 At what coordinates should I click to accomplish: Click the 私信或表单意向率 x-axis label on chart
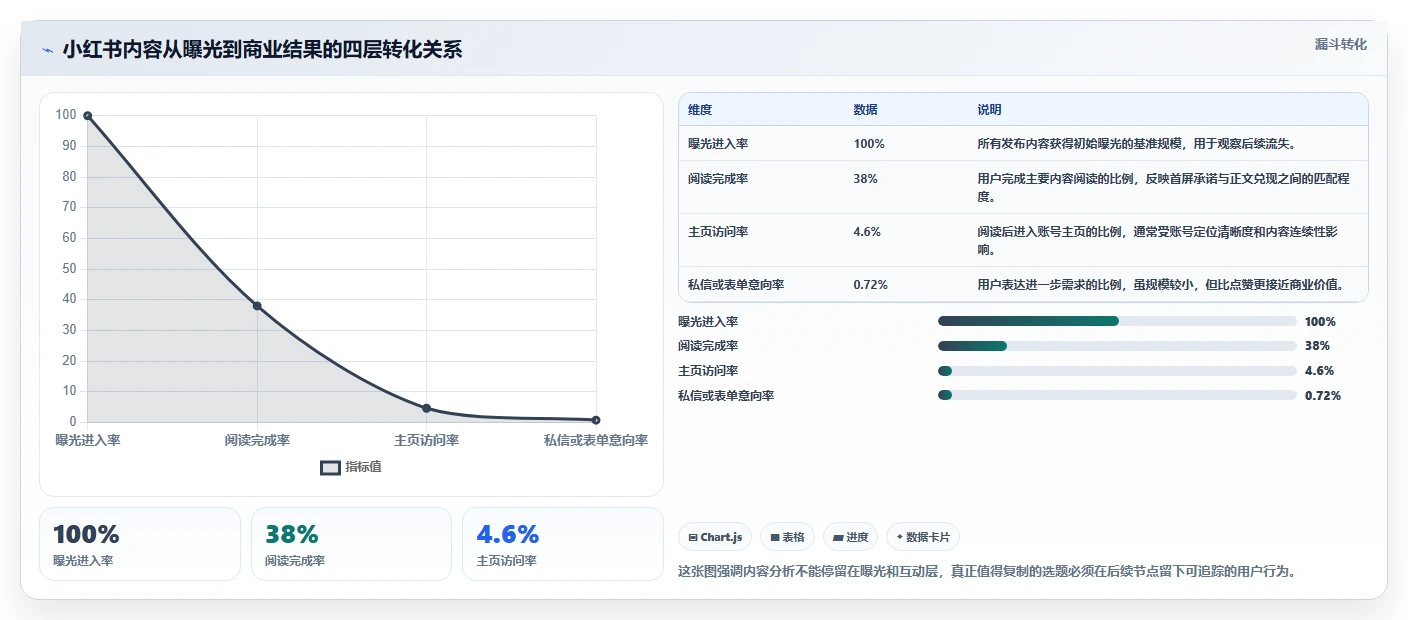(x=596, y=440)
